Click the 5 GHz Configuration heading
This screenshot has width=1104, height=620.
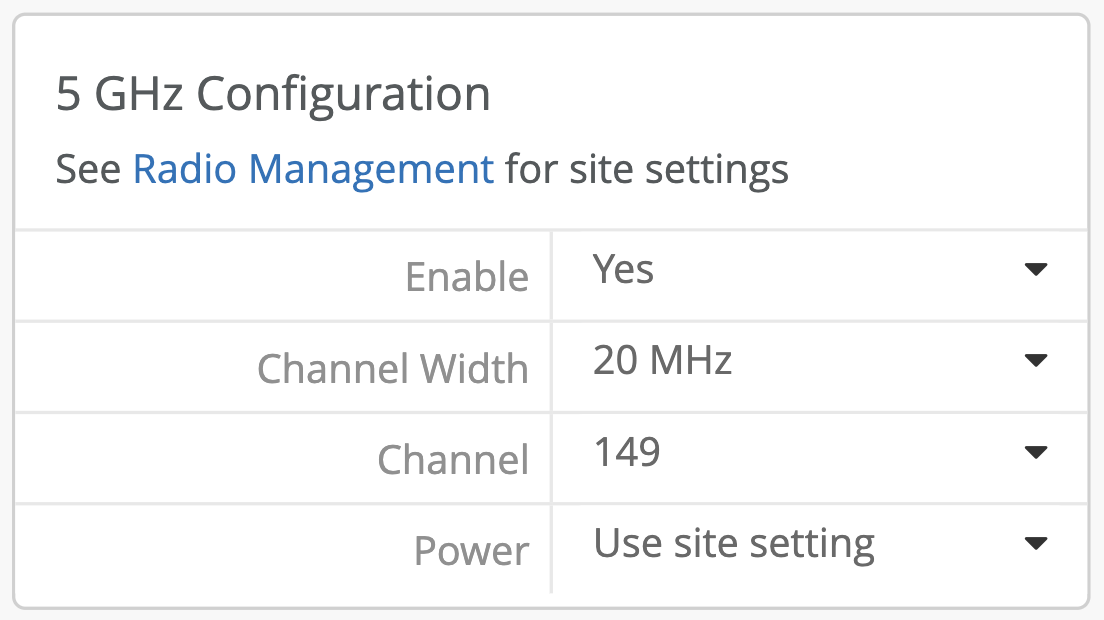click(x=272, y=94)
